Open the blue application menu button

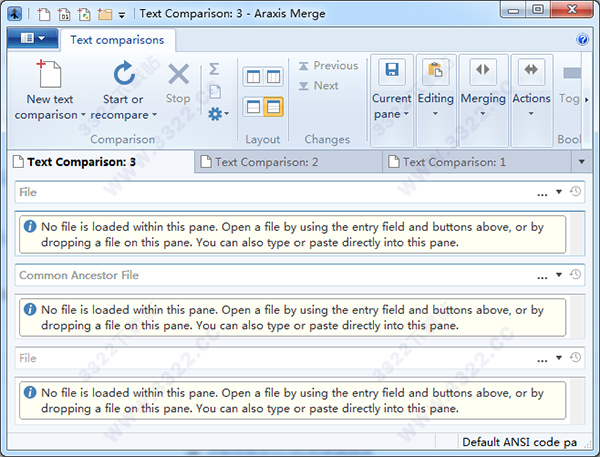[x=33, y=38]
